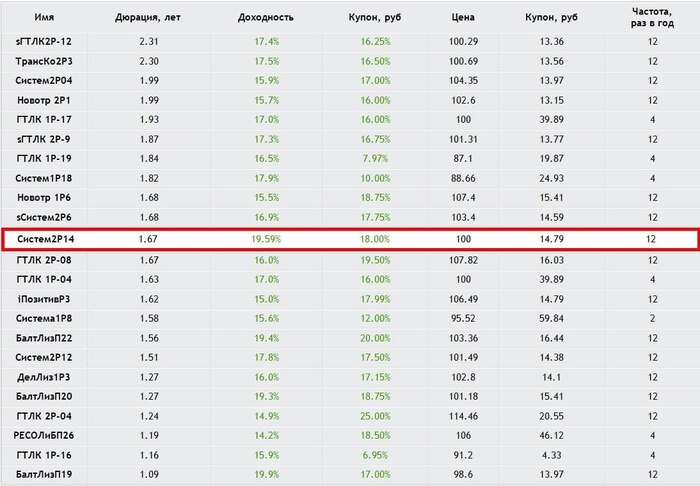The width and height of the screenshot is (700, 486).
Task: Select the iПозитивР3 bond name
Action: pyautogui.click(x=44, y=299)
